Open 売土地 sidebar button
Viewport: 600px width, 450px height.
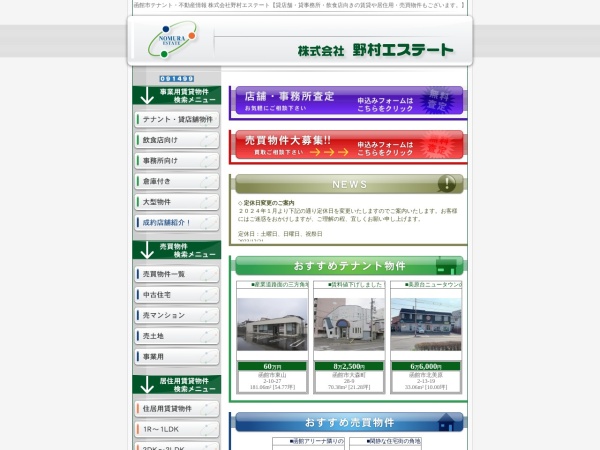click(x=177, y=336)
